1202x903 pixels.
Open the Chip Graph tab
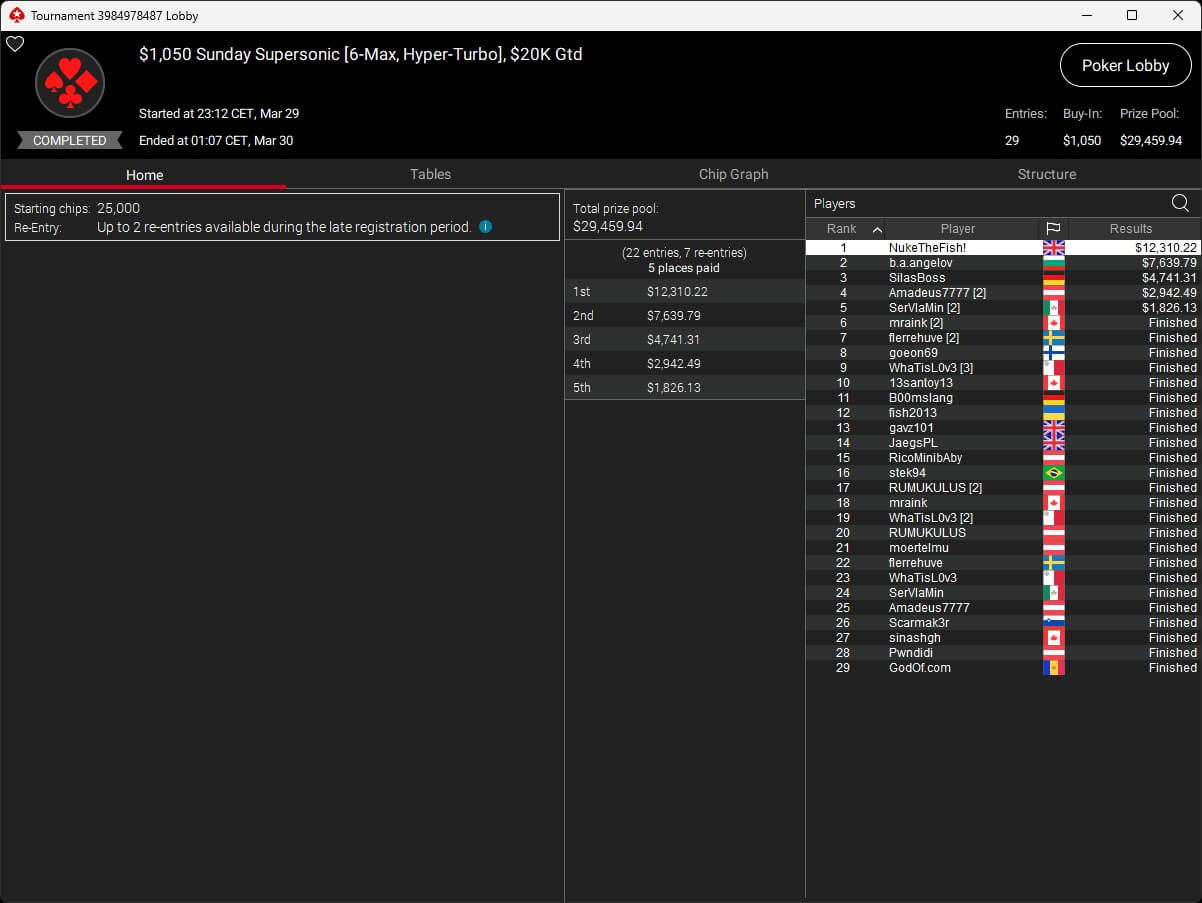click(733, 174)
